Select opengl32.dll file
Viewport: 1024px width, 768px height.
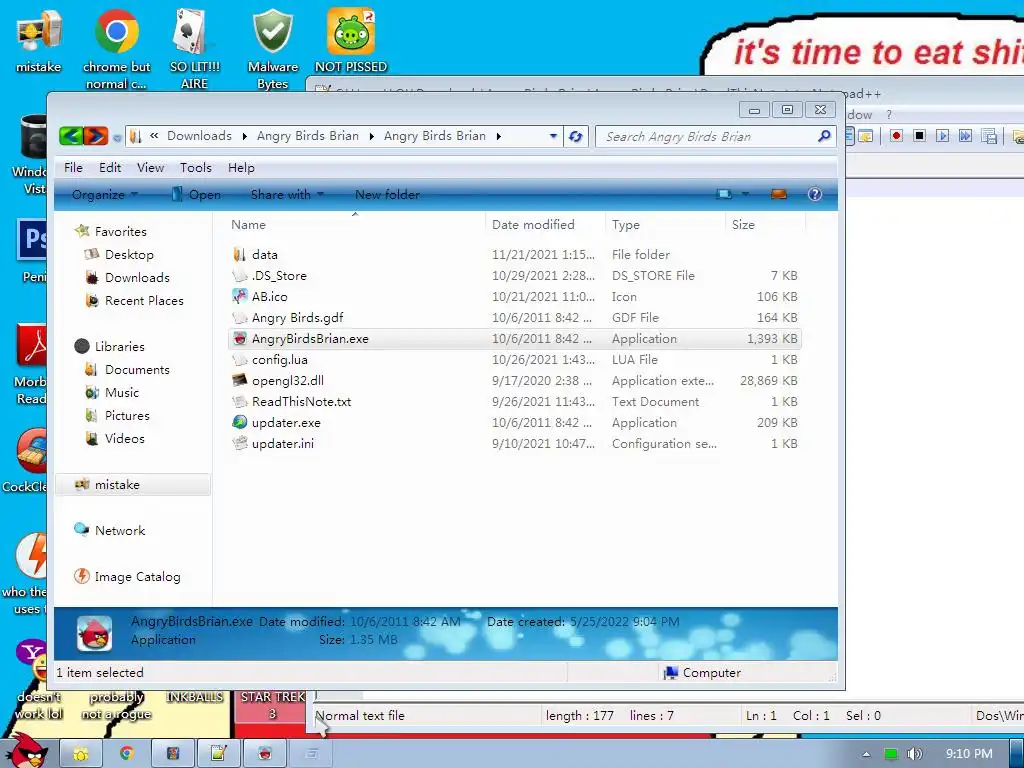[x=515, y=381]
